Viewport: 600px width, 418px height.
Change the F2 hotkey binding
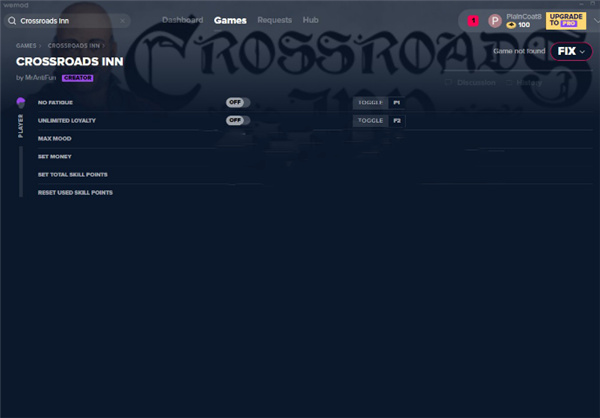coord(396,121)
